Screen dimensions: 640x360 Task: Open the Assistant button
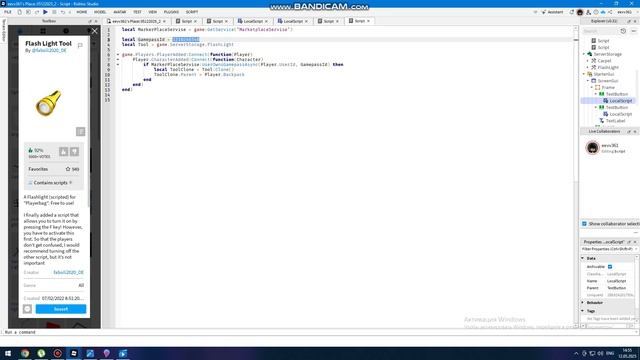(552, 12)
